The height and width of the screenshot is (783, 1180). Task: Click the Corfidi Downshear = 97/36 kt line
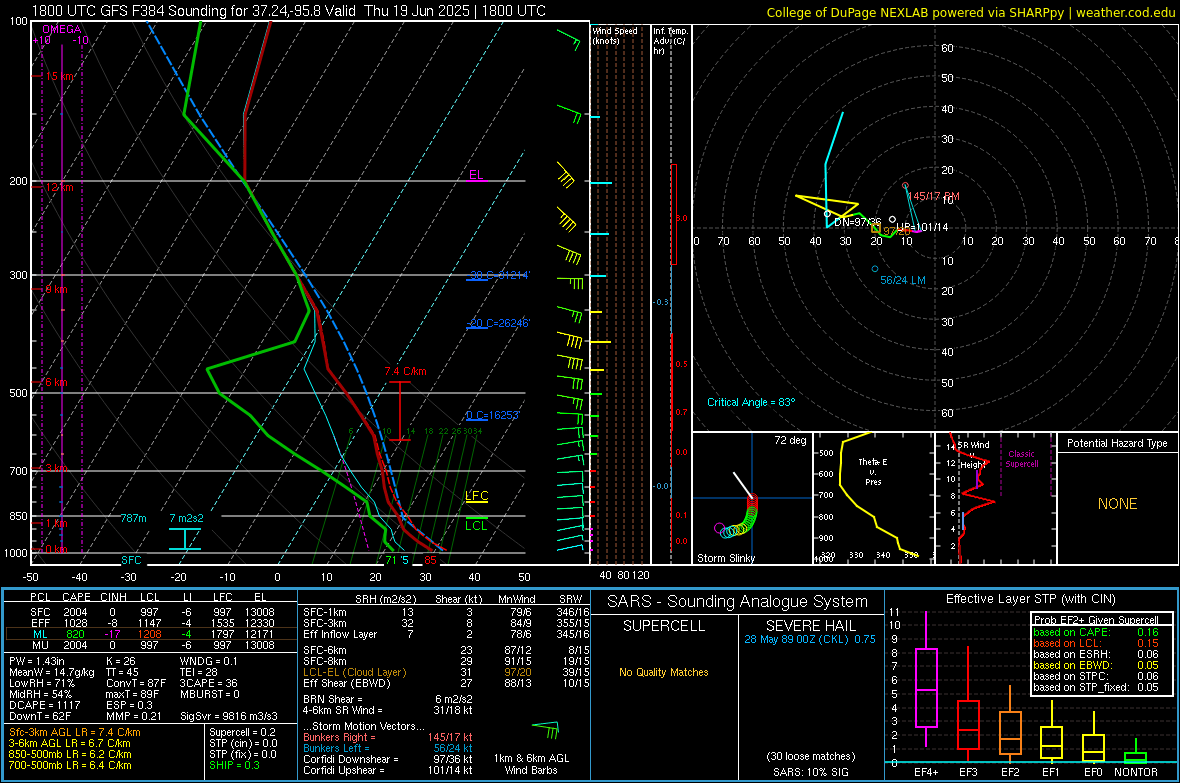tap(388, 759)
